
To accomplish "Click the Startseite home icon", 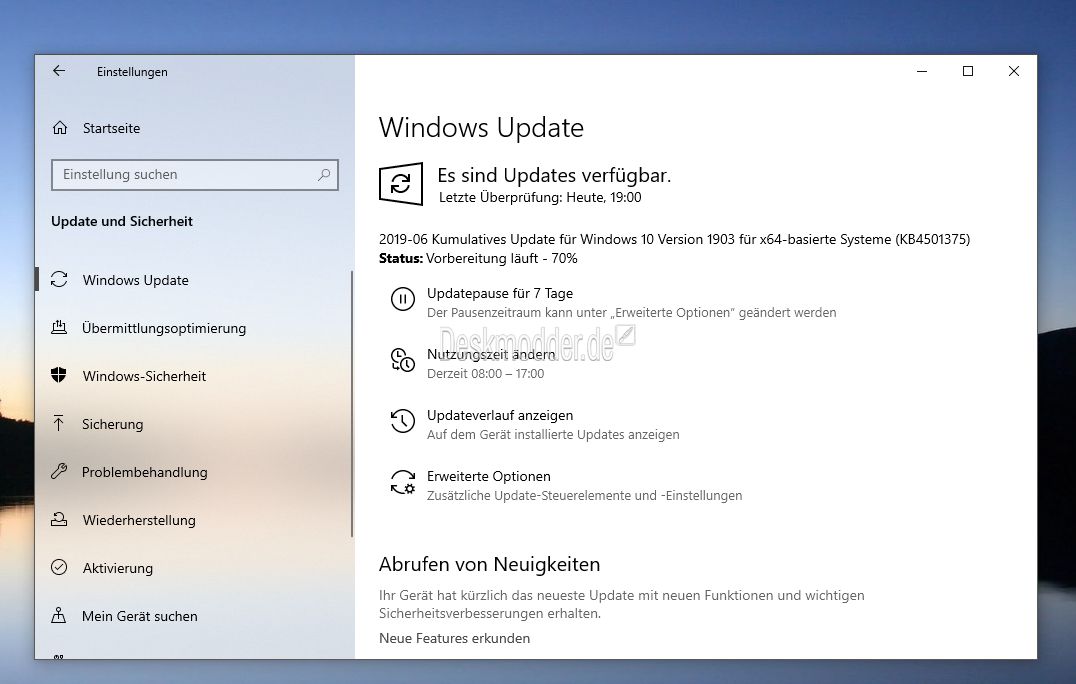I will pos(60,128).
